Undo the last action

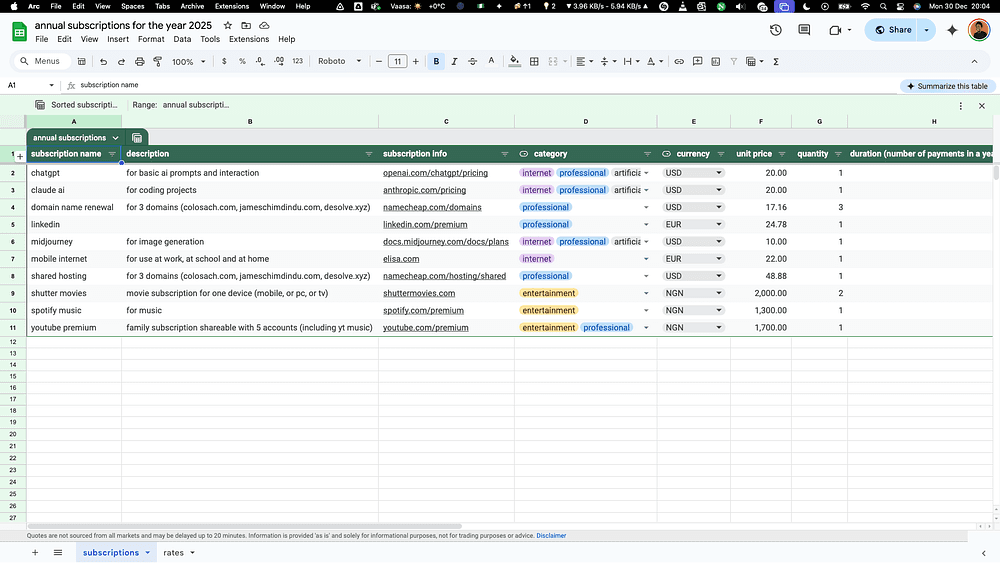[x=103, y=62]
